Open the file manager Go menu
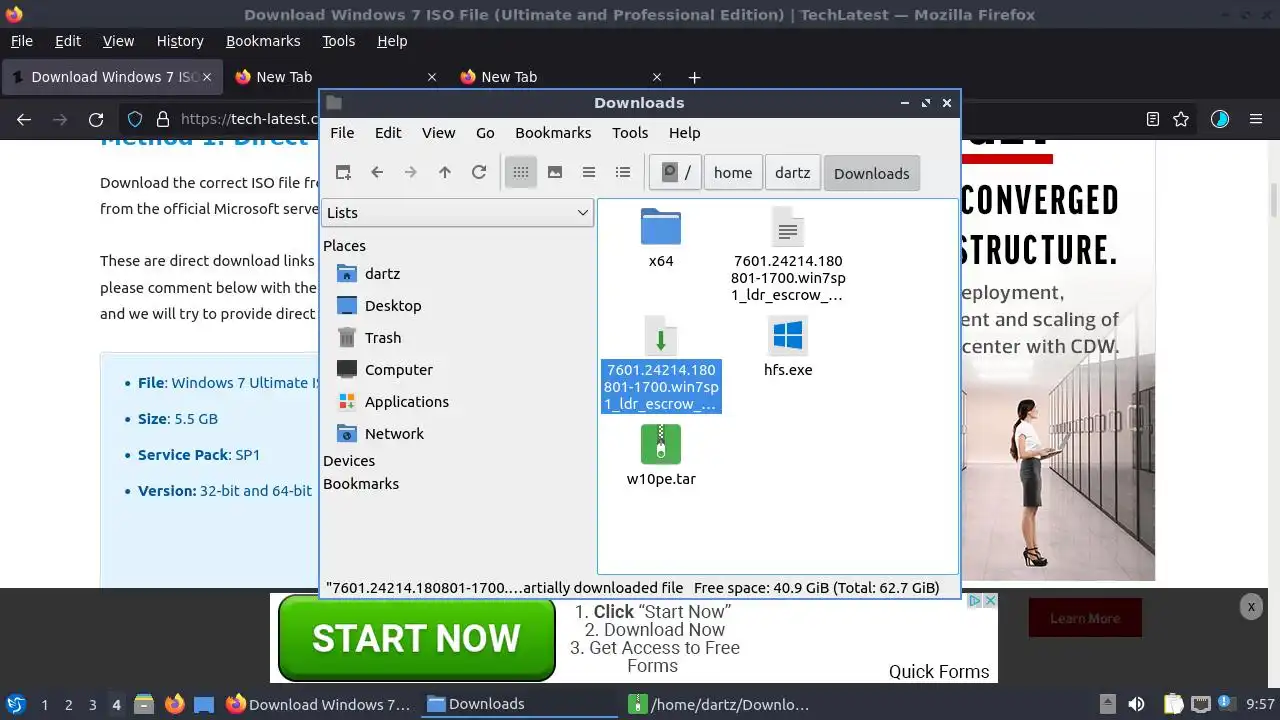The height and width of the screenshot is (720, 1280). pos(485,132)
